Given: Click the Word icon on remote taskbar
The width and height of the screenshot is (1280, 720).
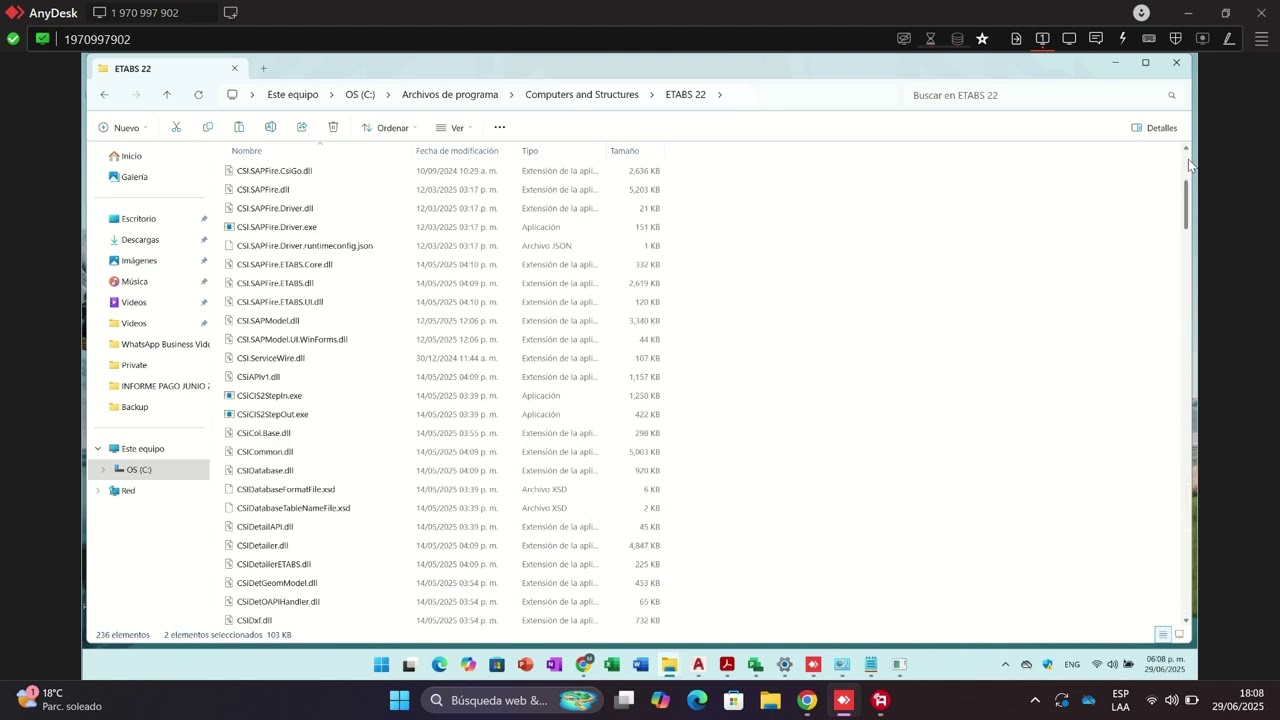Looking at the screenshot, I should tap(641, 664).
